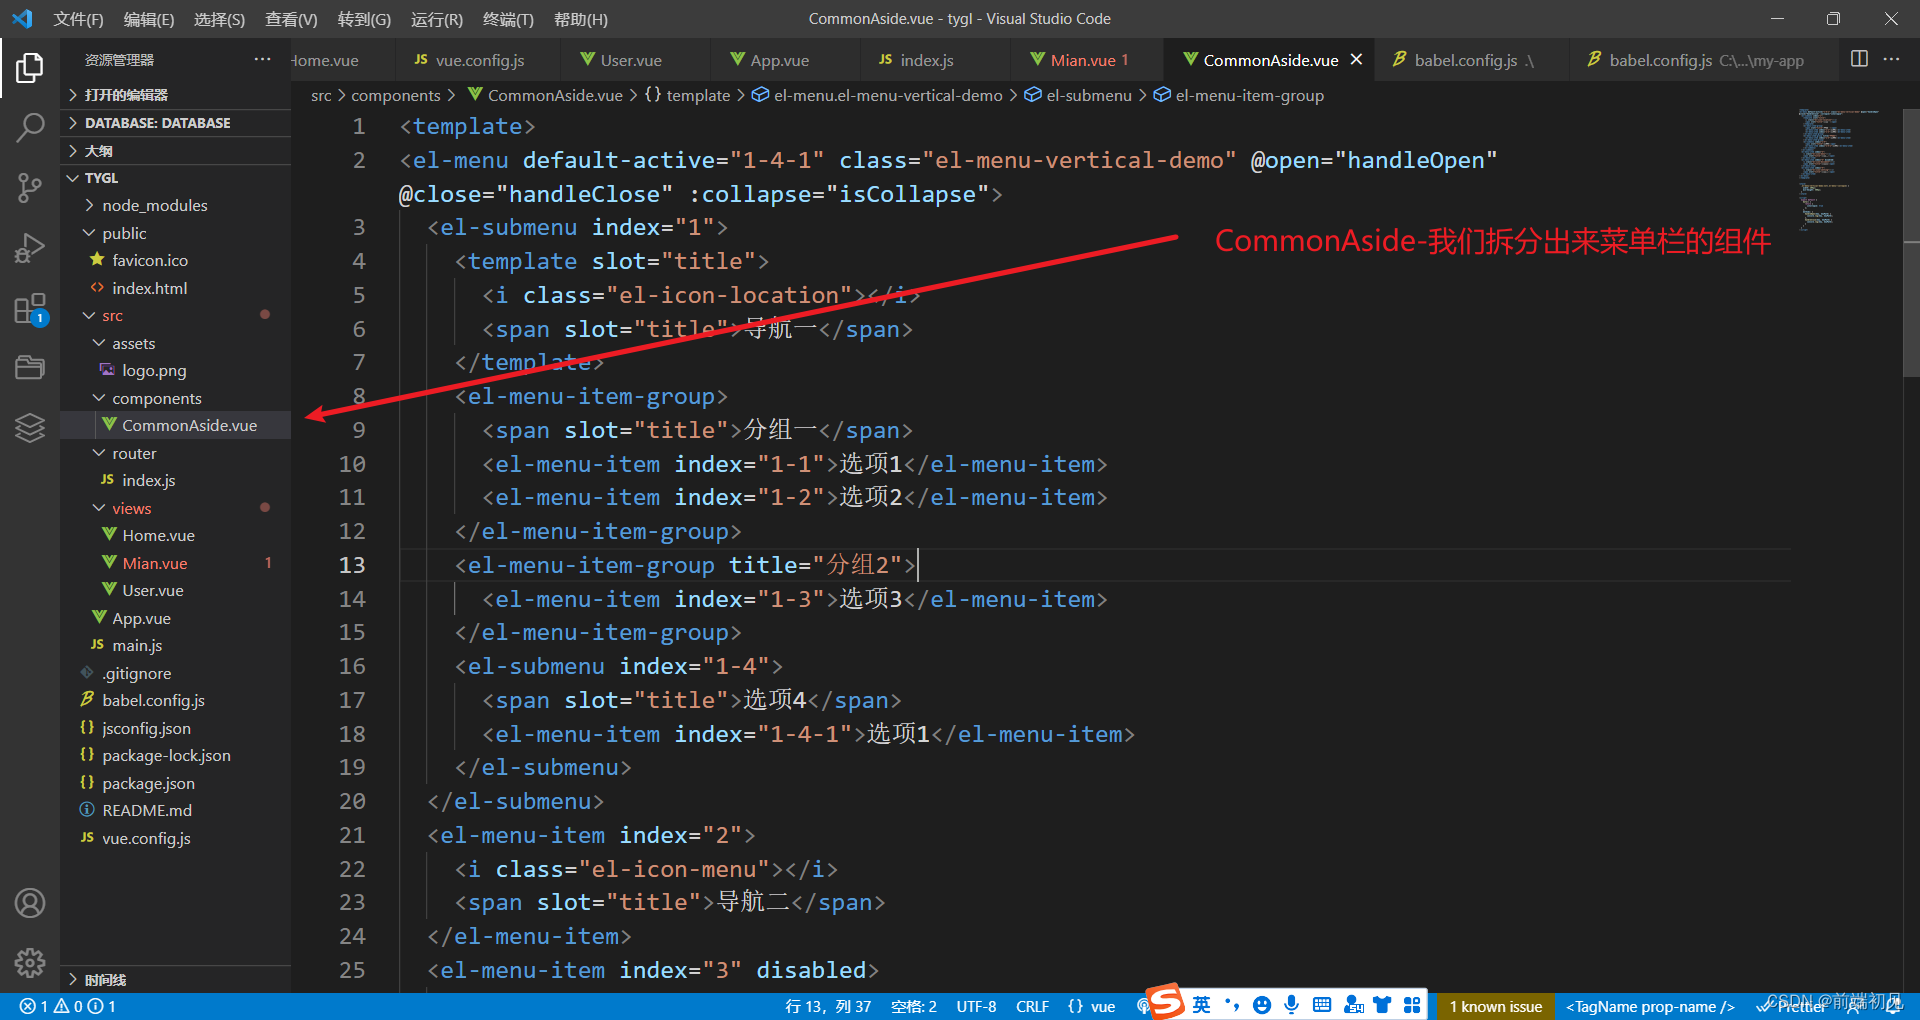
Task: Open more editor actions ellipsis
Action: coord(1891,59)
